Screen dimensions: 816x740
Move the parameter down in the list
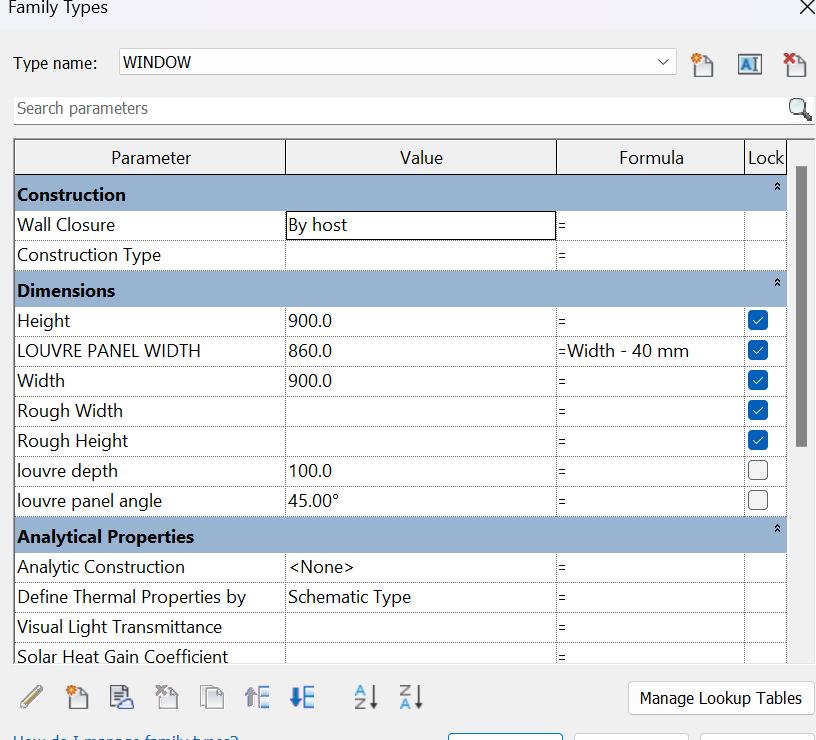tap(302, 697)
